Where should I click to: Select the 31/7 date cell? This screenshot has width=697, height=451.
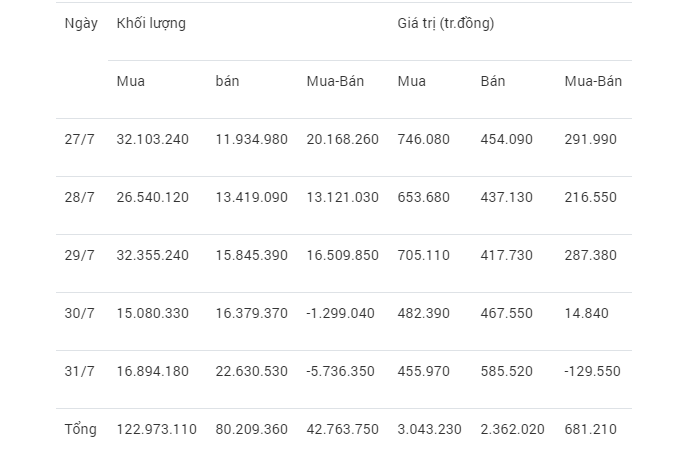point(78,371)
